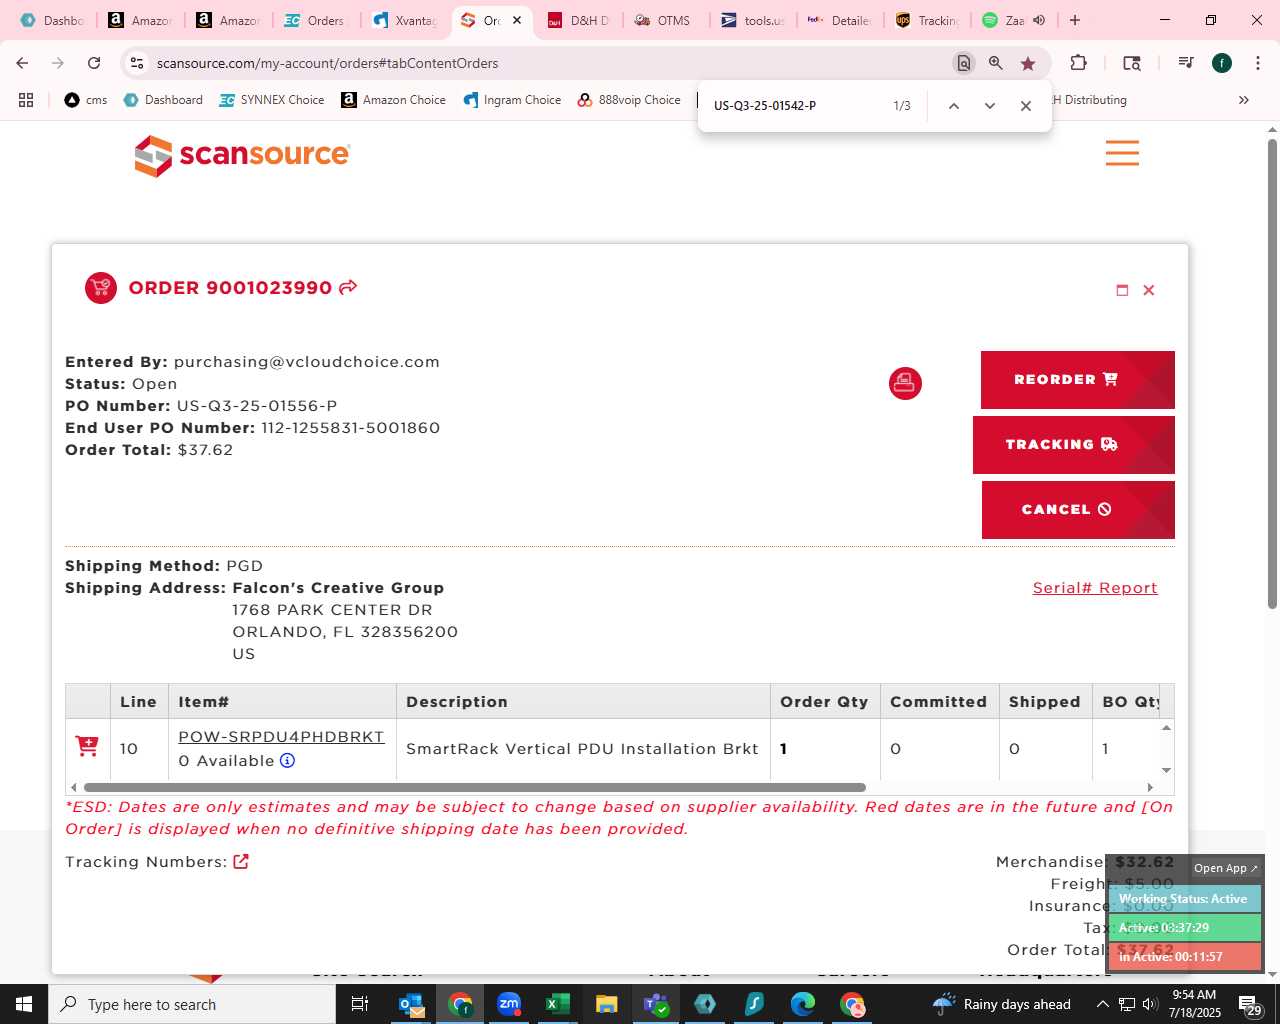This screenshot has width=1280, height=1024.
Task: Open item POW-SRPDU4PHDBRKT link
Action: click(x=281, y=737)
